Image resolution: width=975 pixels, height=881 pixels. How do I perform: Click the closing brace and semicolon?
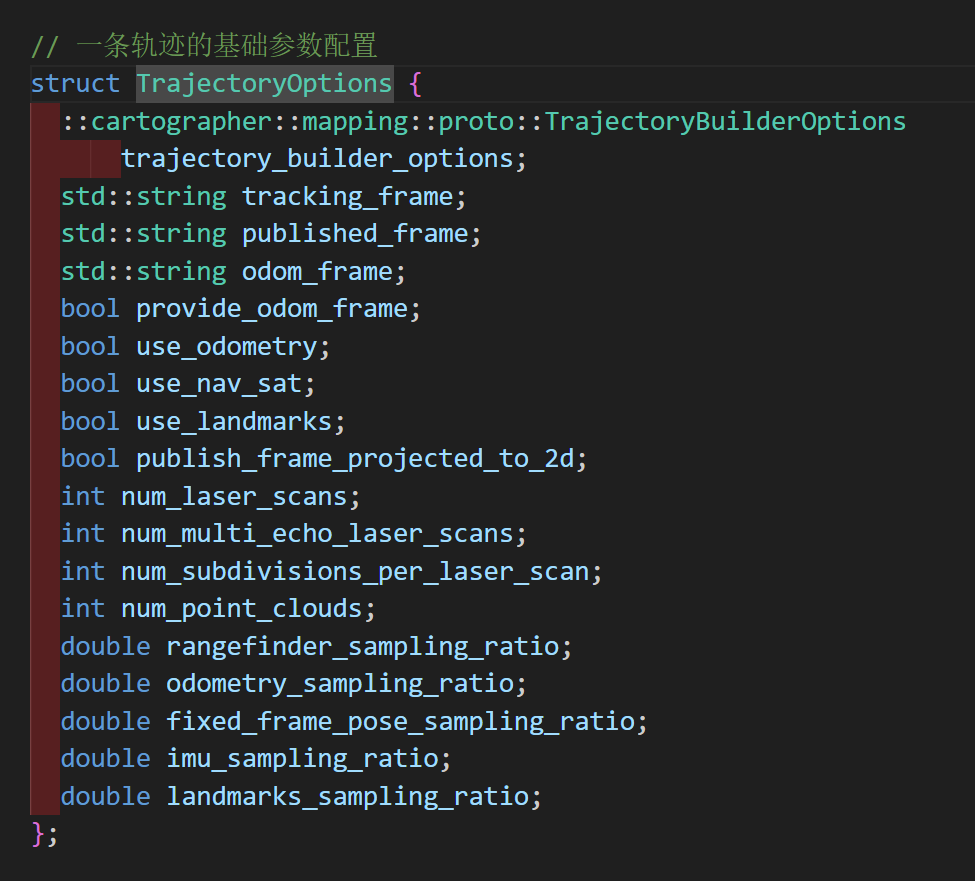[44, 834]
